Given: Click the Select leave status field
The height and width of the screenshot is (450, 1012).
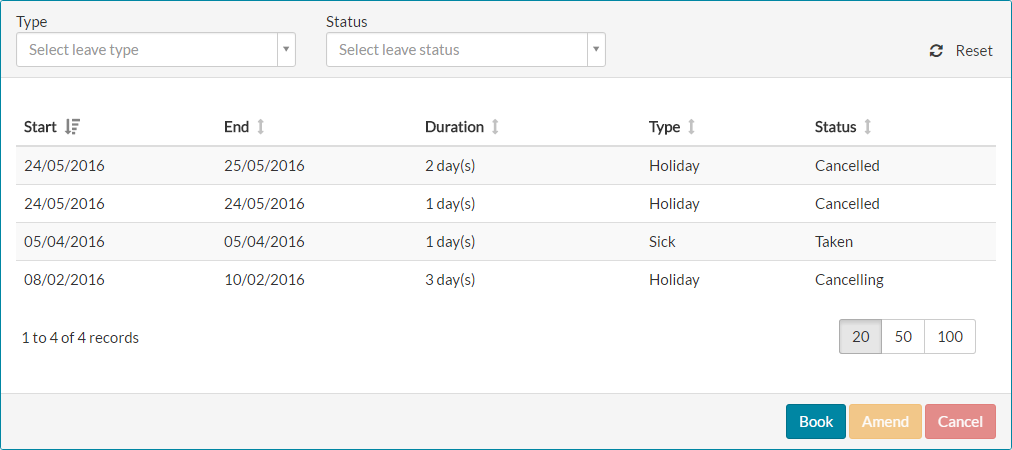Looking at the screenshot, I should (x=457, y=49).
